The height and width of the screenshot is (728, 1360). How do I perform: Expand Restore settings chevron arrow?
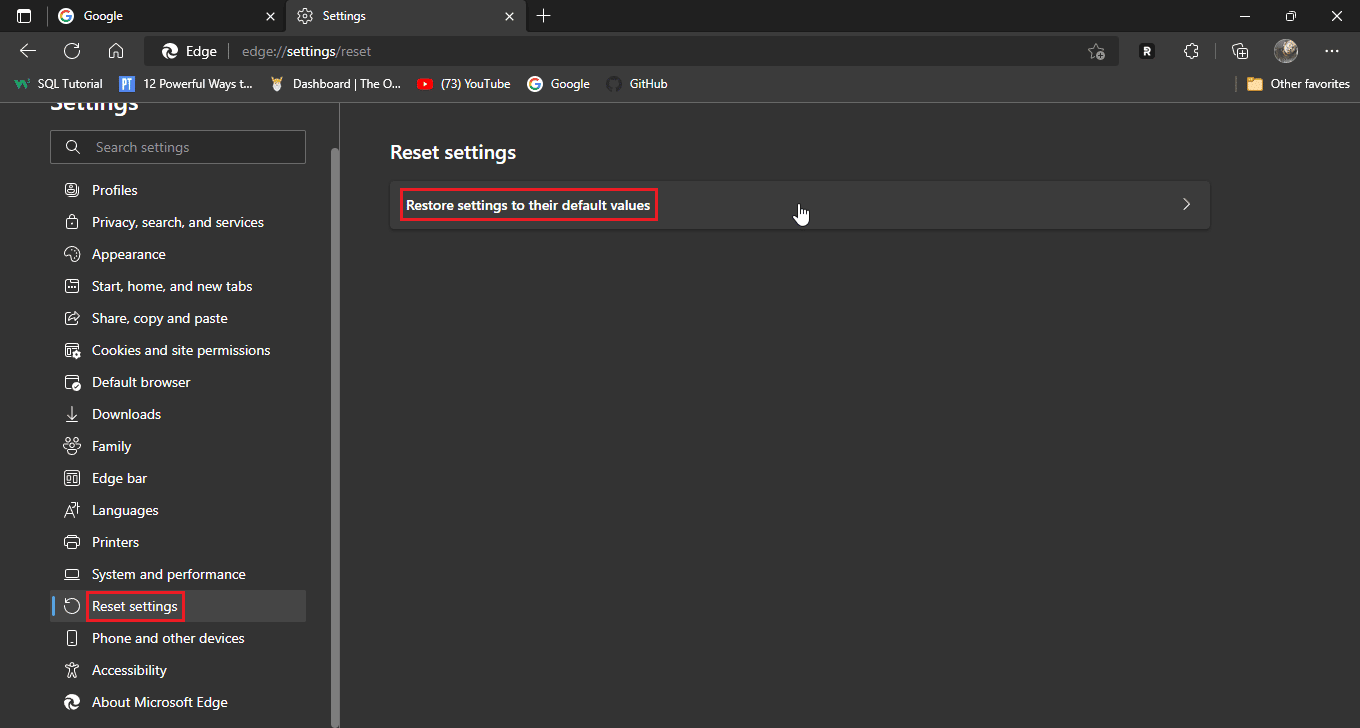click(1187, 205)
